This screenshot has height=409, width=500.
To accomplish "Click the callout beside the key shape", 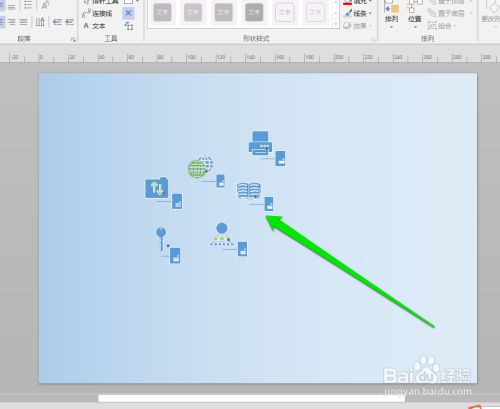I will [x=175, y=256].
